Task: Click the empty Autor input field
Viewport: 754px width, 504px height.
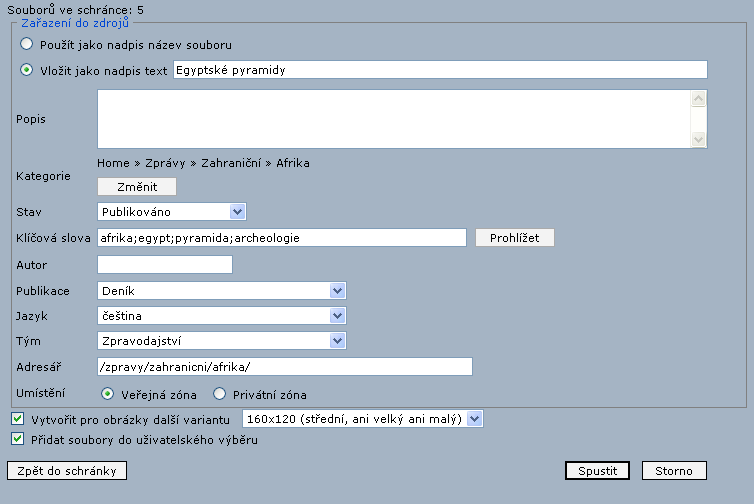Action: coord(165,264)
